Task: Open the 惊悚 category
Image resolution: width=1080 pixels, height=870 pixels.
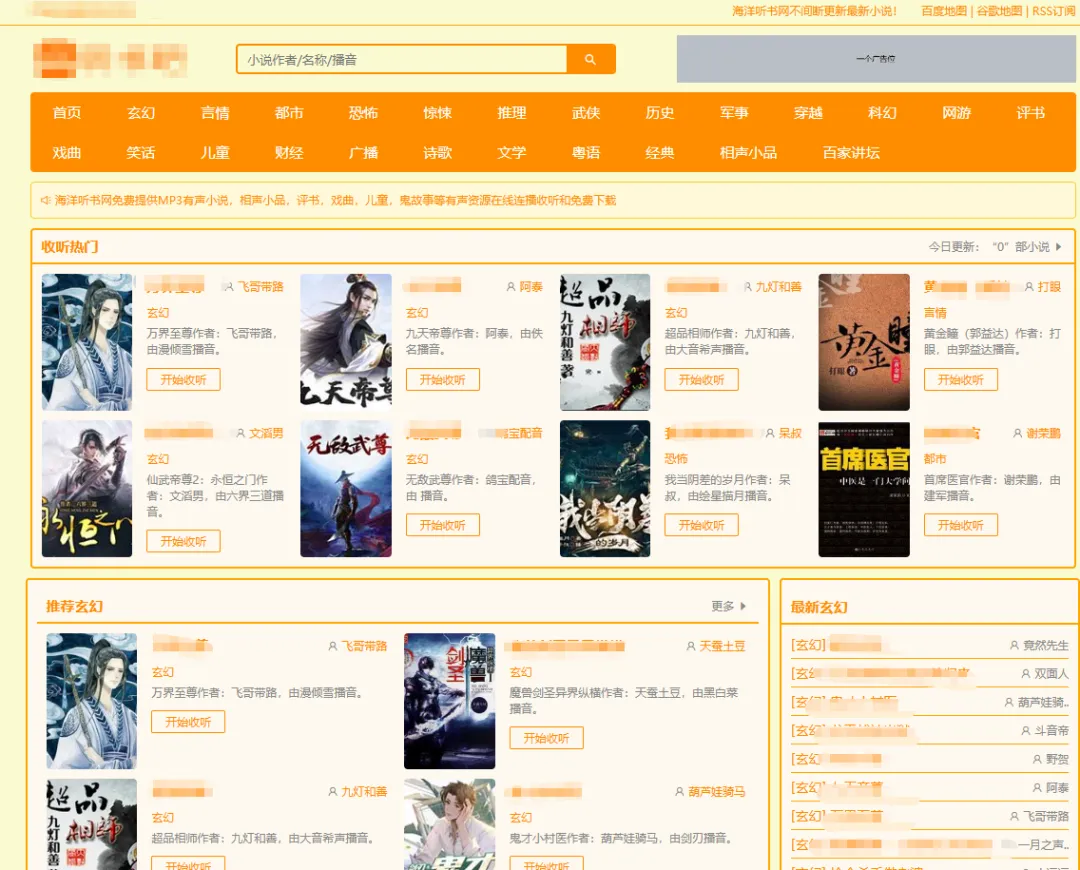Action: click(437, 113)
